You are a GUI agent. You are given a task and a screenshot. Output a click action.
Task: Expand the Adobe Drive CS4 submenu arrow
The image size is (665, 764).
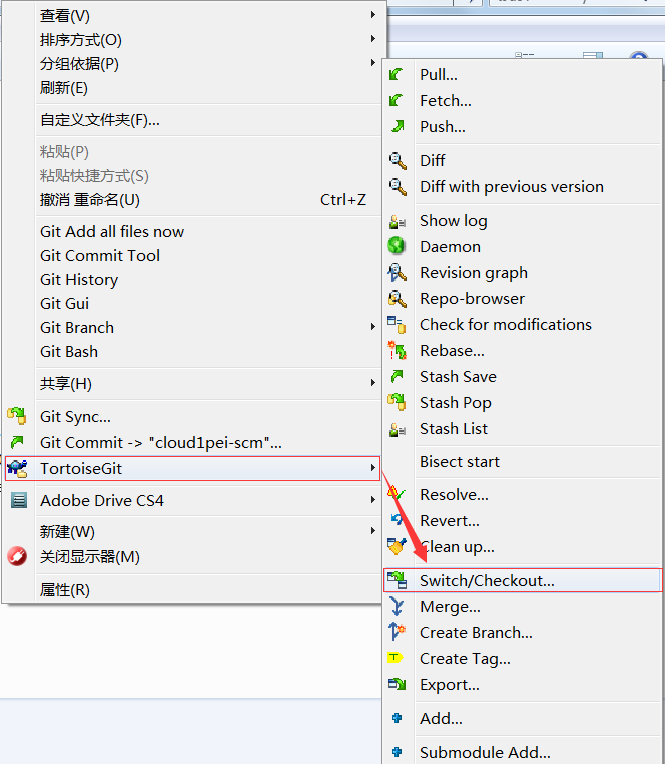pyautogui.click(x=373, y=500)
